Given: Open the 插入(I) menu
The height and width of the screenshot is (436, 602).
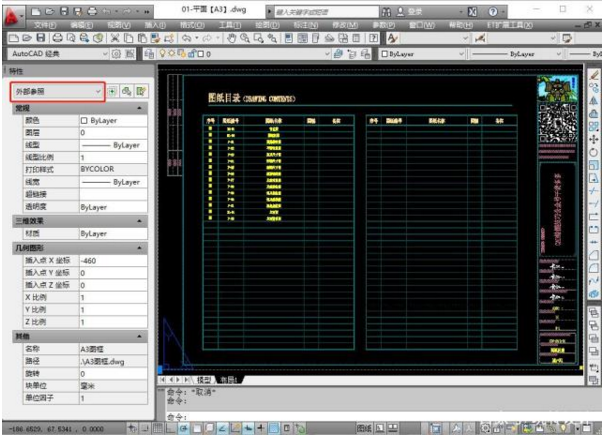Looking at the screenshot, I should click(x=155, y=25).
